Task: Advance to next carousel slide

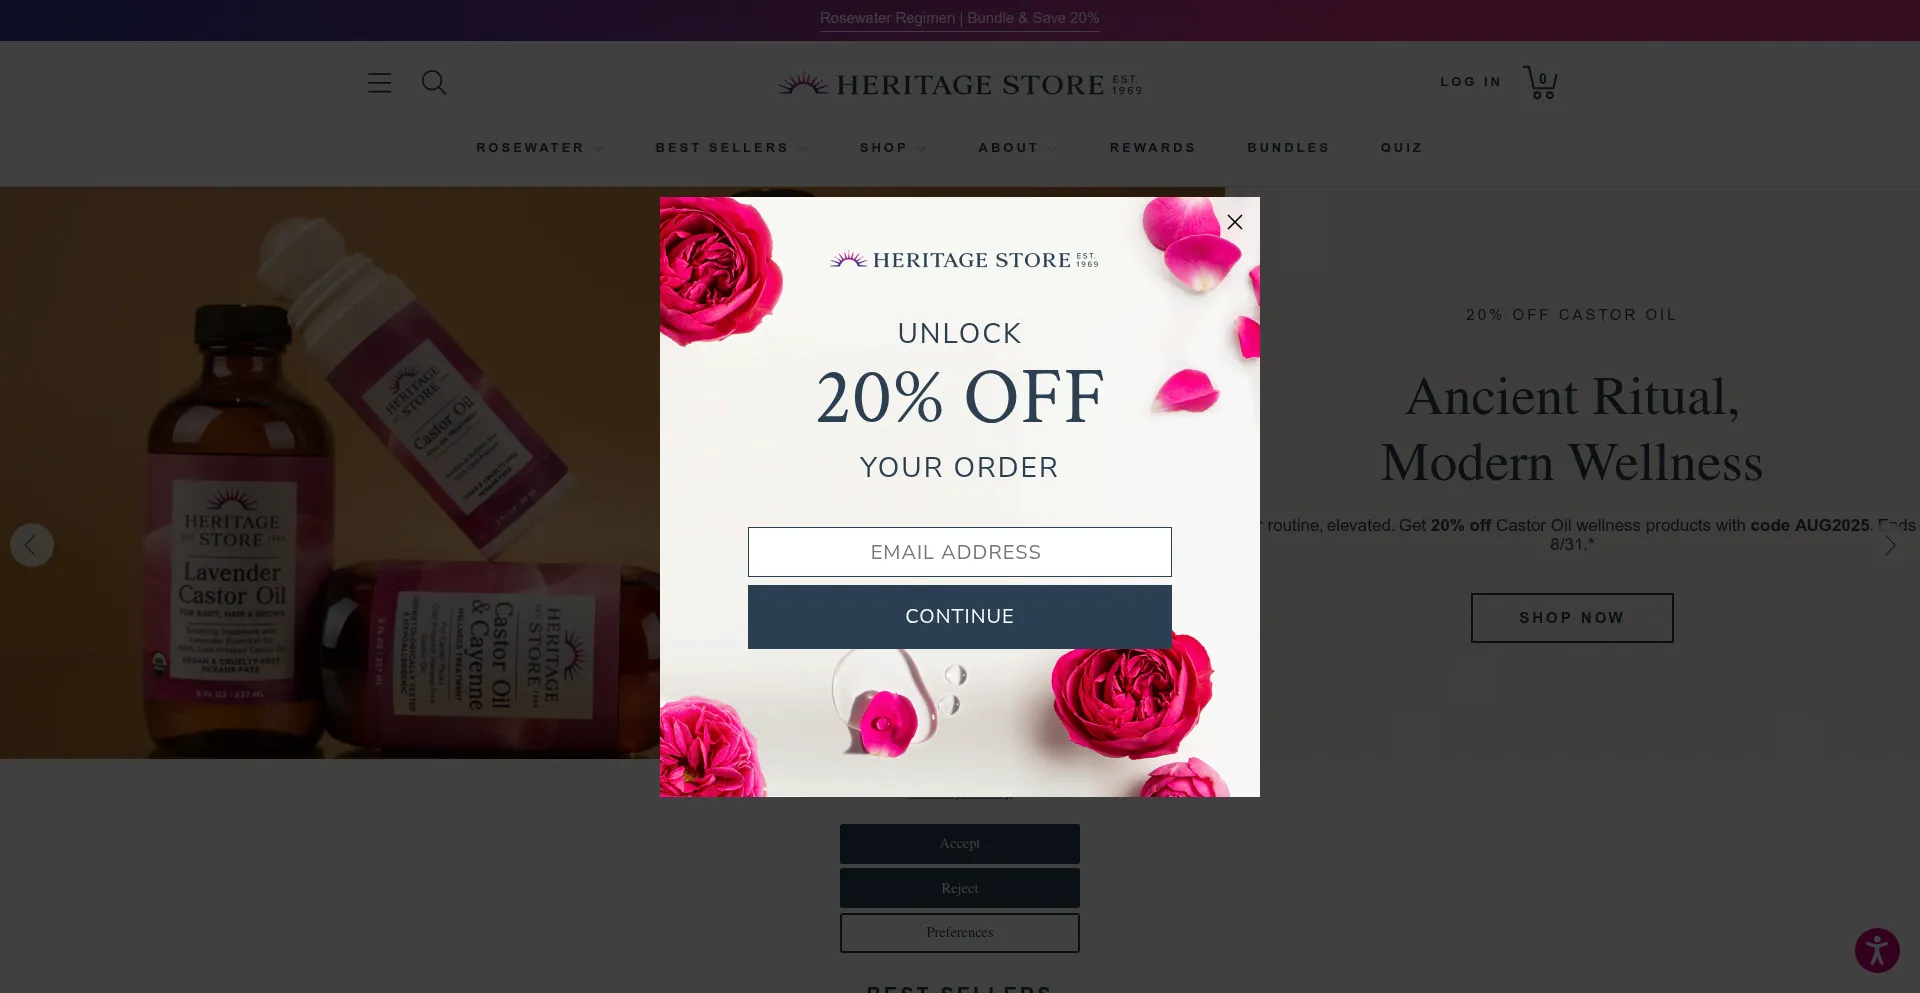Action: [1889, 545]
